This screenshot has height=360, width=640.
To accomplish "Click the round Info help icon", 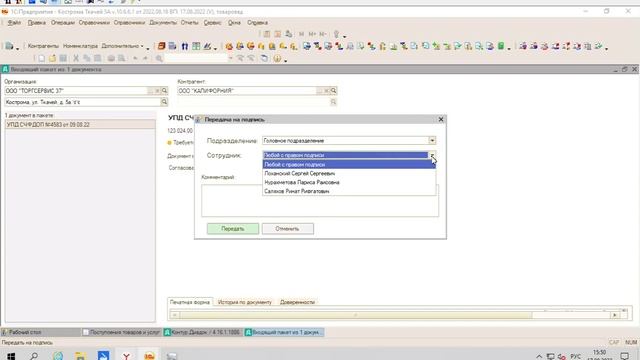I will (x=277, y=58).
